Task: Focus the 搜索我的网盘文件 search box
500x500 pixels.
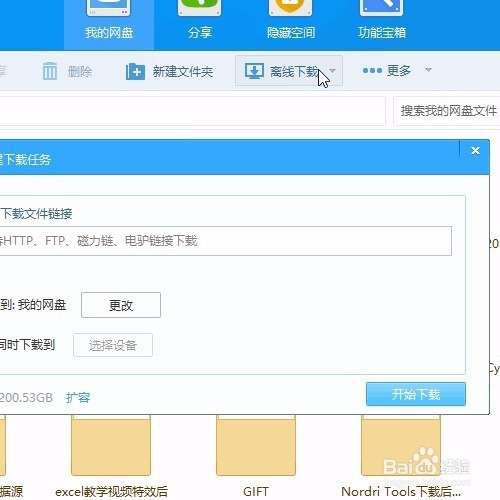Action: click(x=447, y=111)
